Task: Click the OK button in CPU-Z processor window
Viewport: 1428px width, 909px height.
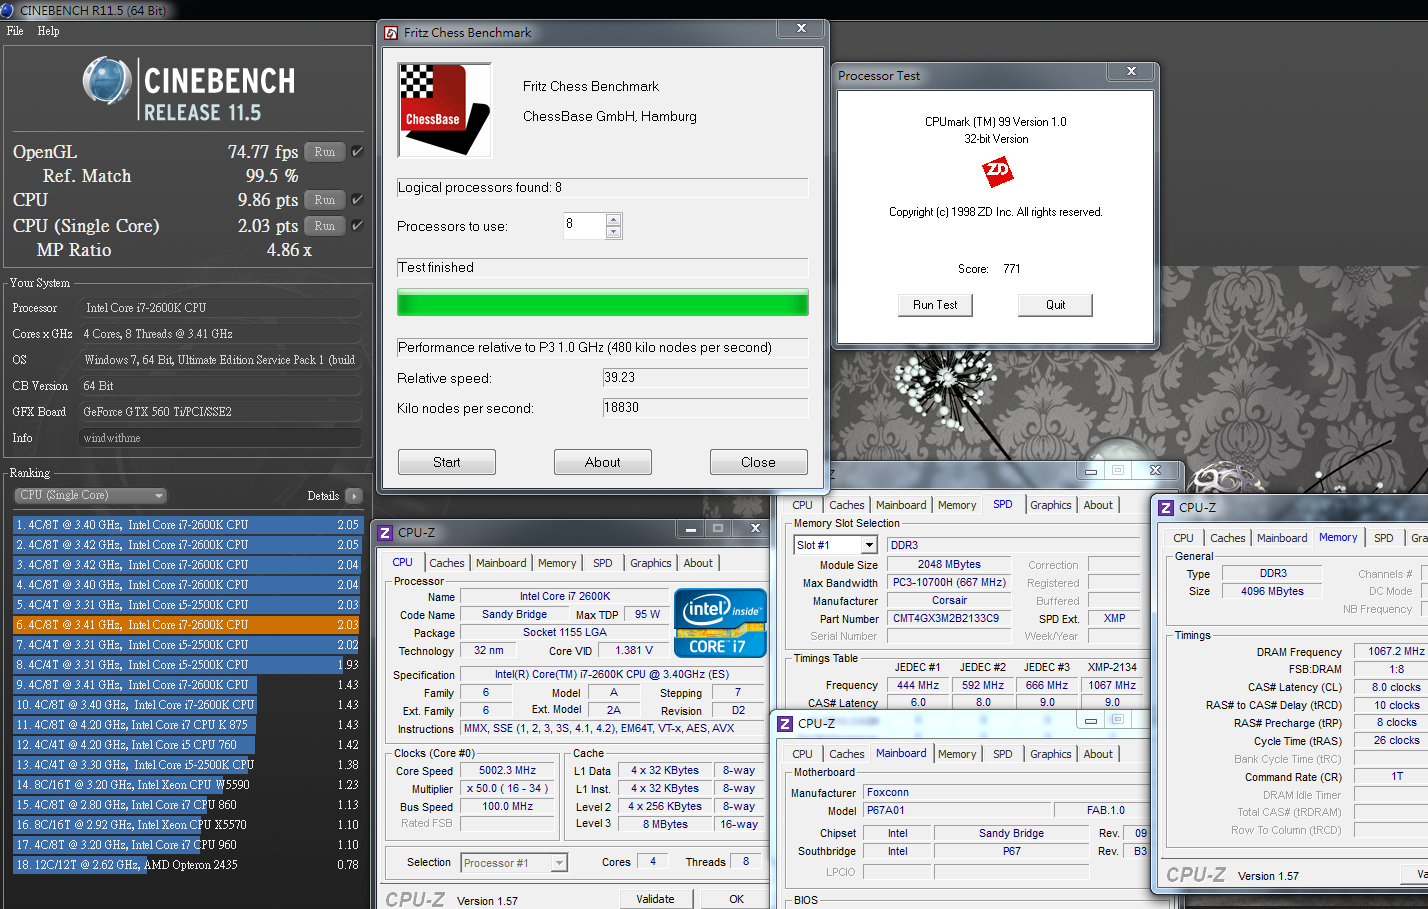Action: pos(737,899)
